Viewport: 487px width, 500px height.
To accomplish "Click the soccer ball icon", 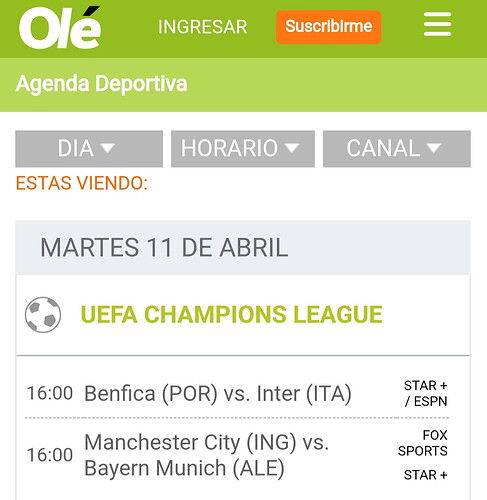I will (43, 315).
